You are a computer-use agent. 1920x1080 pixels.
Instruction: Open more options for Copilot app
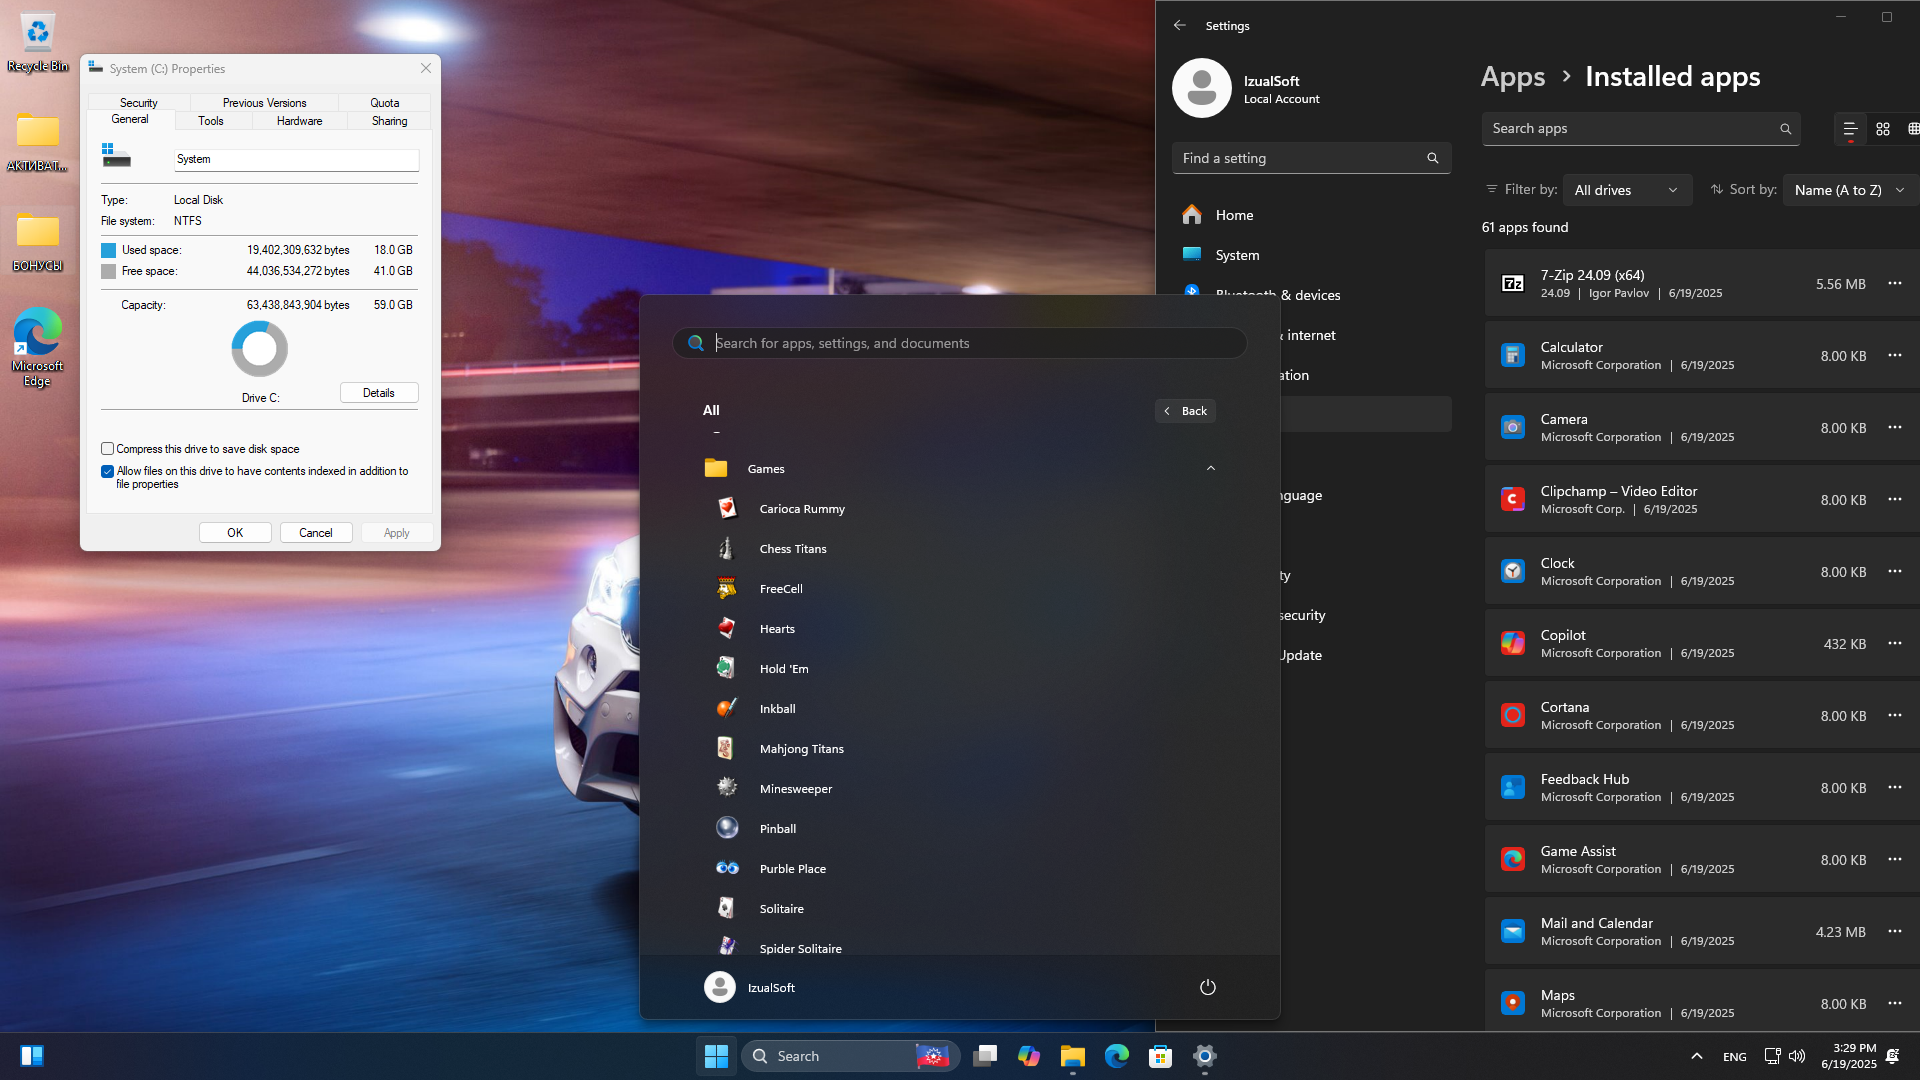[1895, 643]
